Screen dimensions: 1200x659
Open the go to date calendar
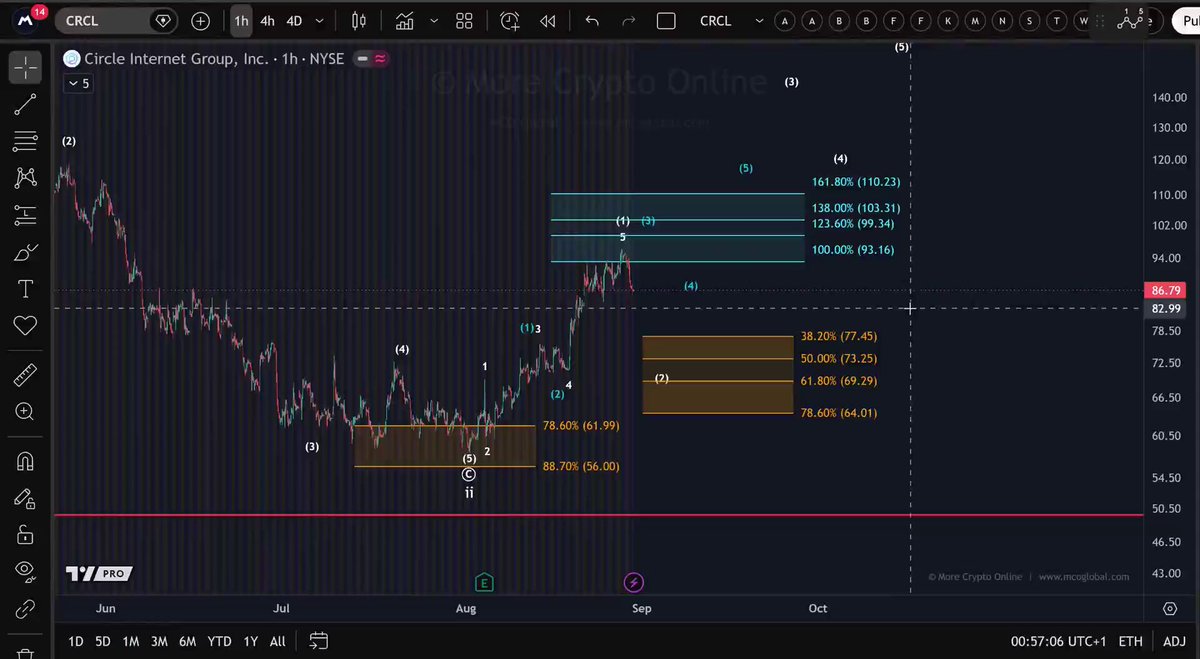click(x=318, y=641)
